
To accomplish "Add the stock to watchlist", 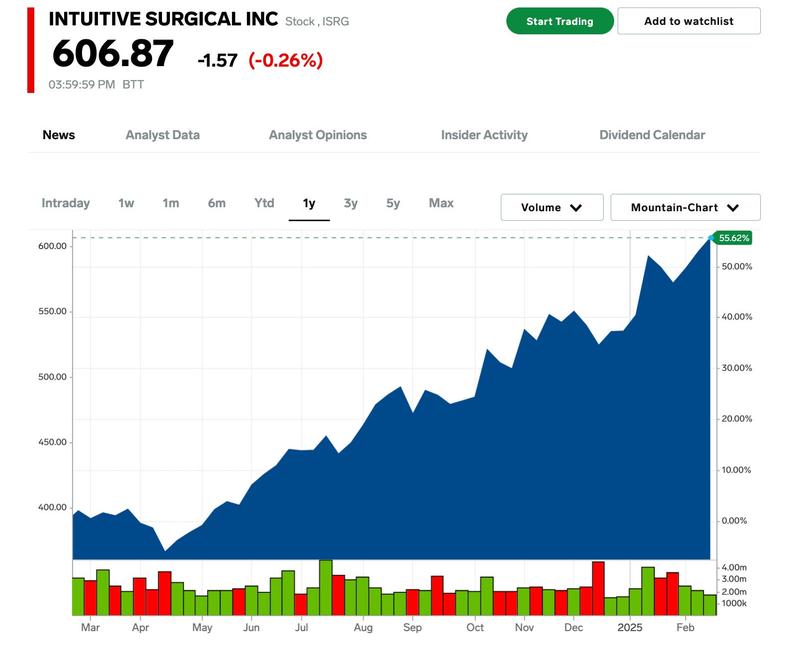I will point(688,21).
